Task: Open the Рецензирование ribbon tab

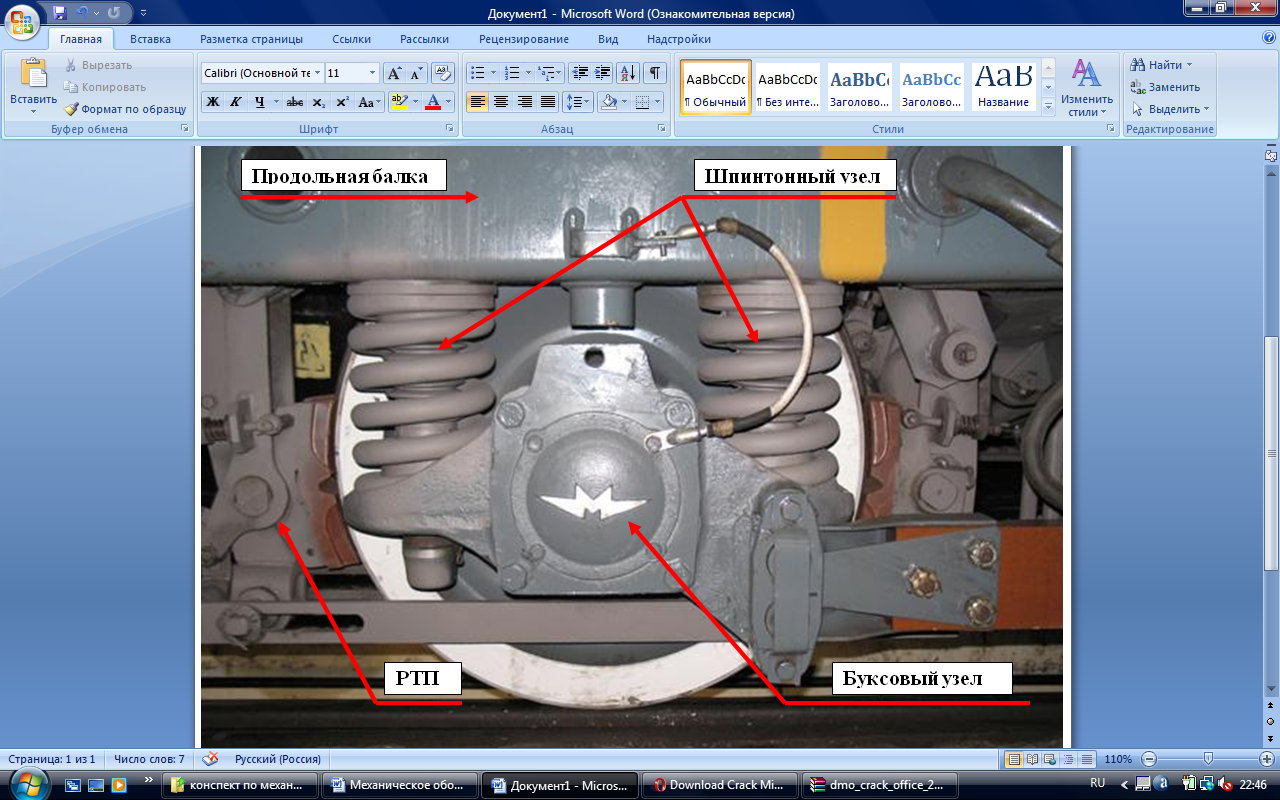Action: pos(523,39)
